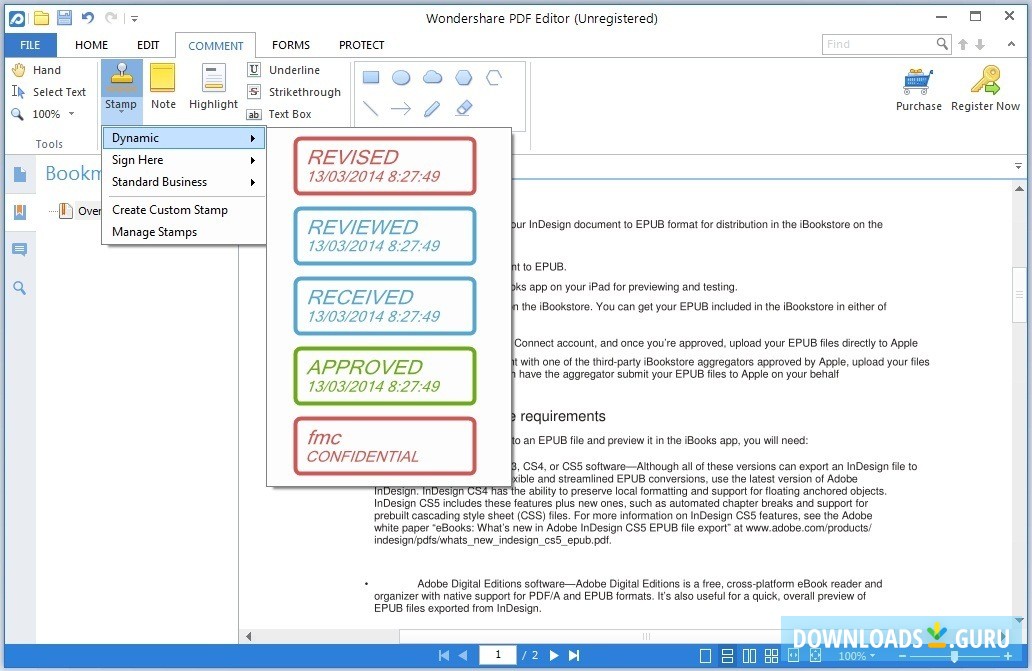The height and width of the screenshot is (671, 1032).
Task: Pick the CONFIDENTIAL dynamic stamp
Action: 385,446
